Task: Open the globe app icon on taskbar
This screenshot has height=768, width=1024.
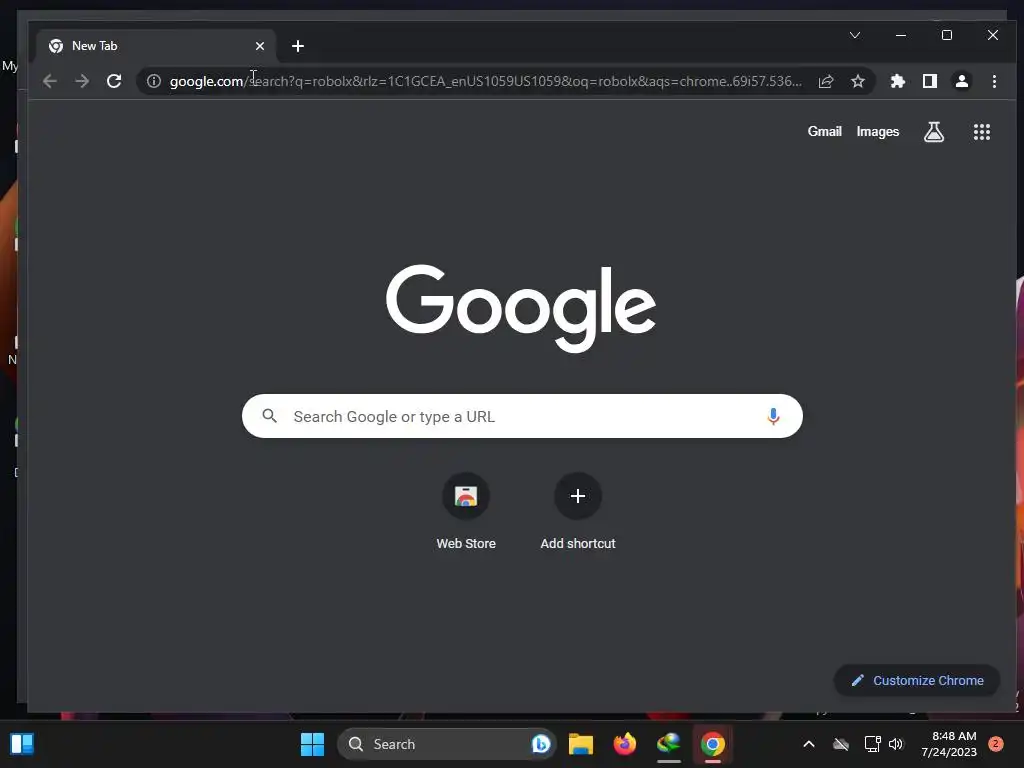Action: coord(669,744)
